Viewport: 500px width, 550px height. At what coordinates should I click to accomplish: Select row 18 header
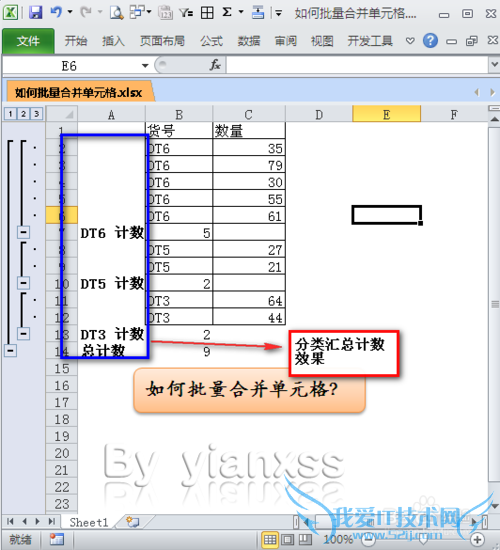tap(62, 419)
